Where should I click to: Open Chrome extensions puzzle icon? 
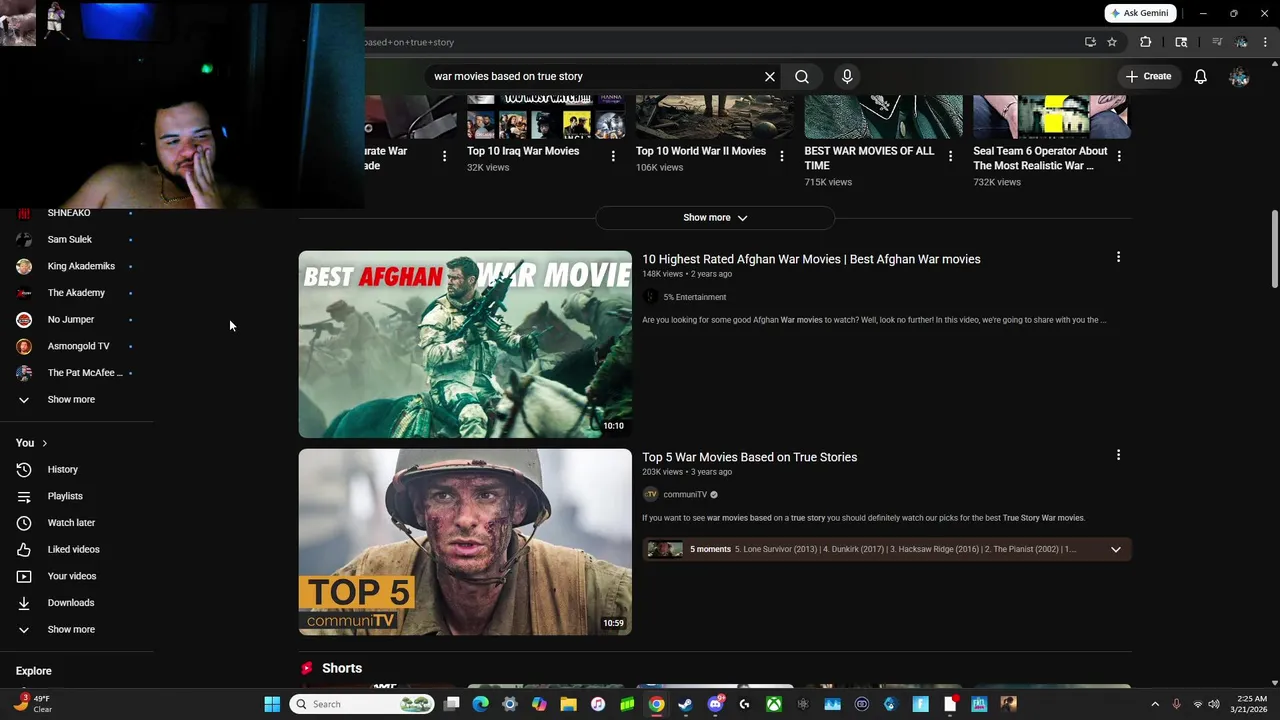(1146, 42)
